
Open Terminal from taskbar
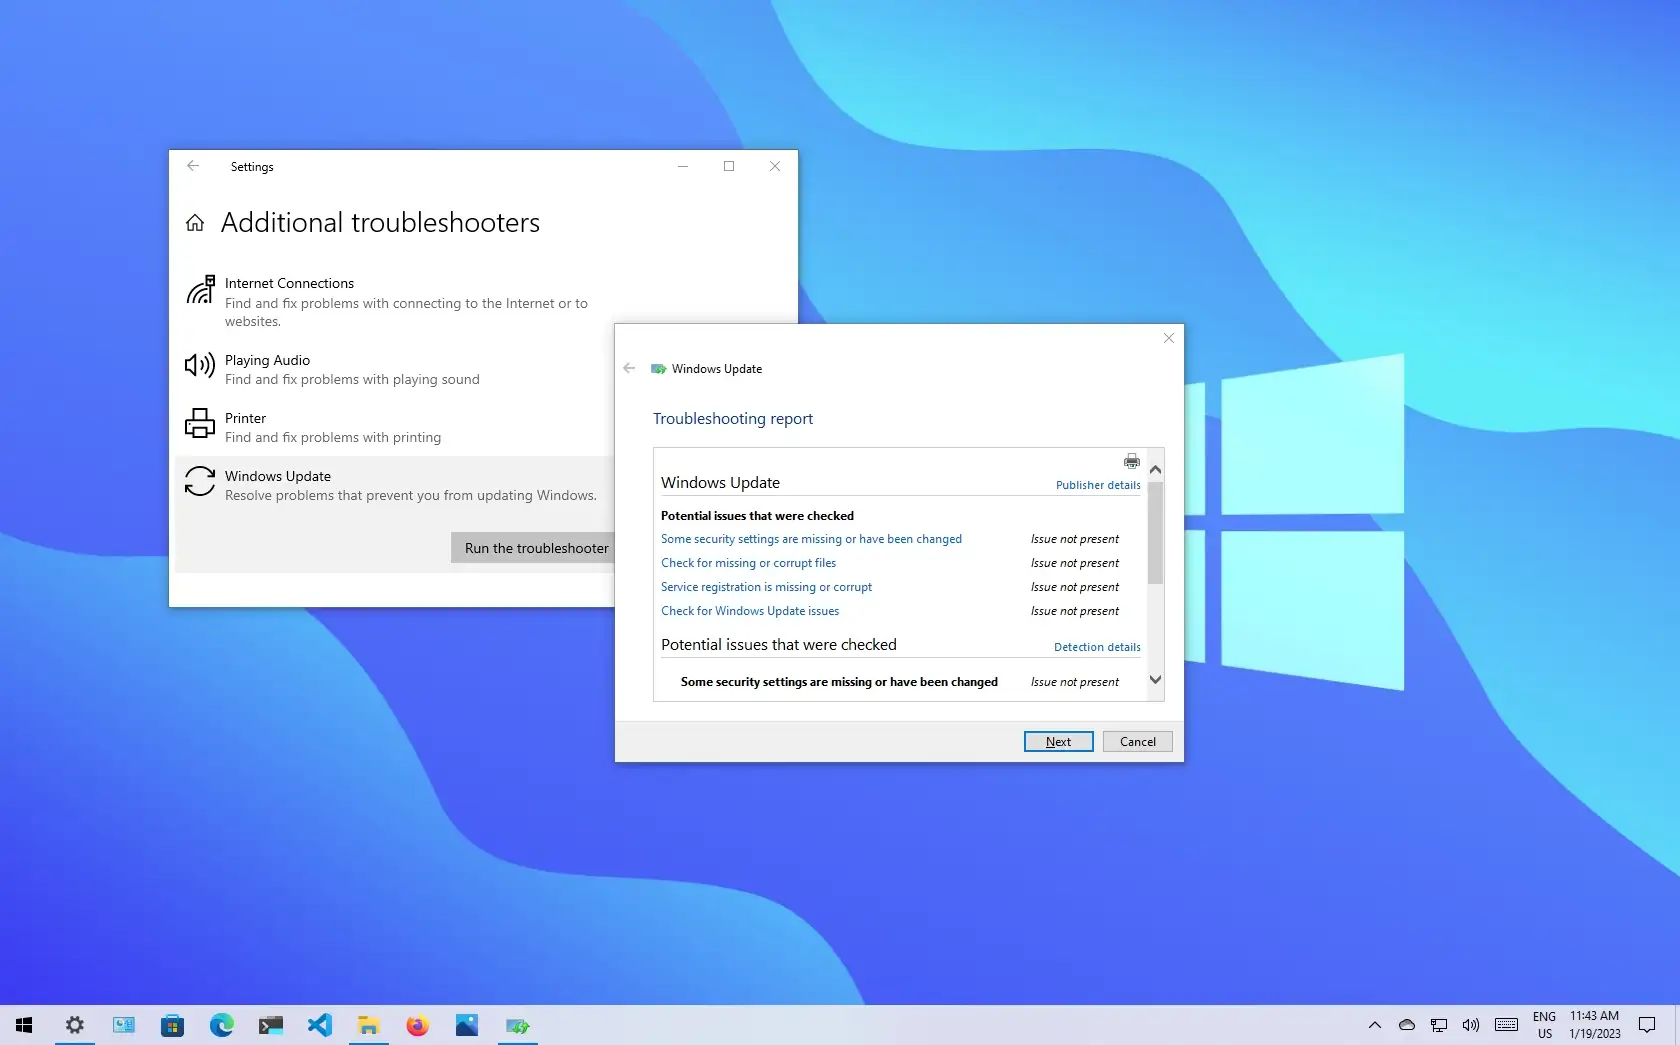(270, 1025)
